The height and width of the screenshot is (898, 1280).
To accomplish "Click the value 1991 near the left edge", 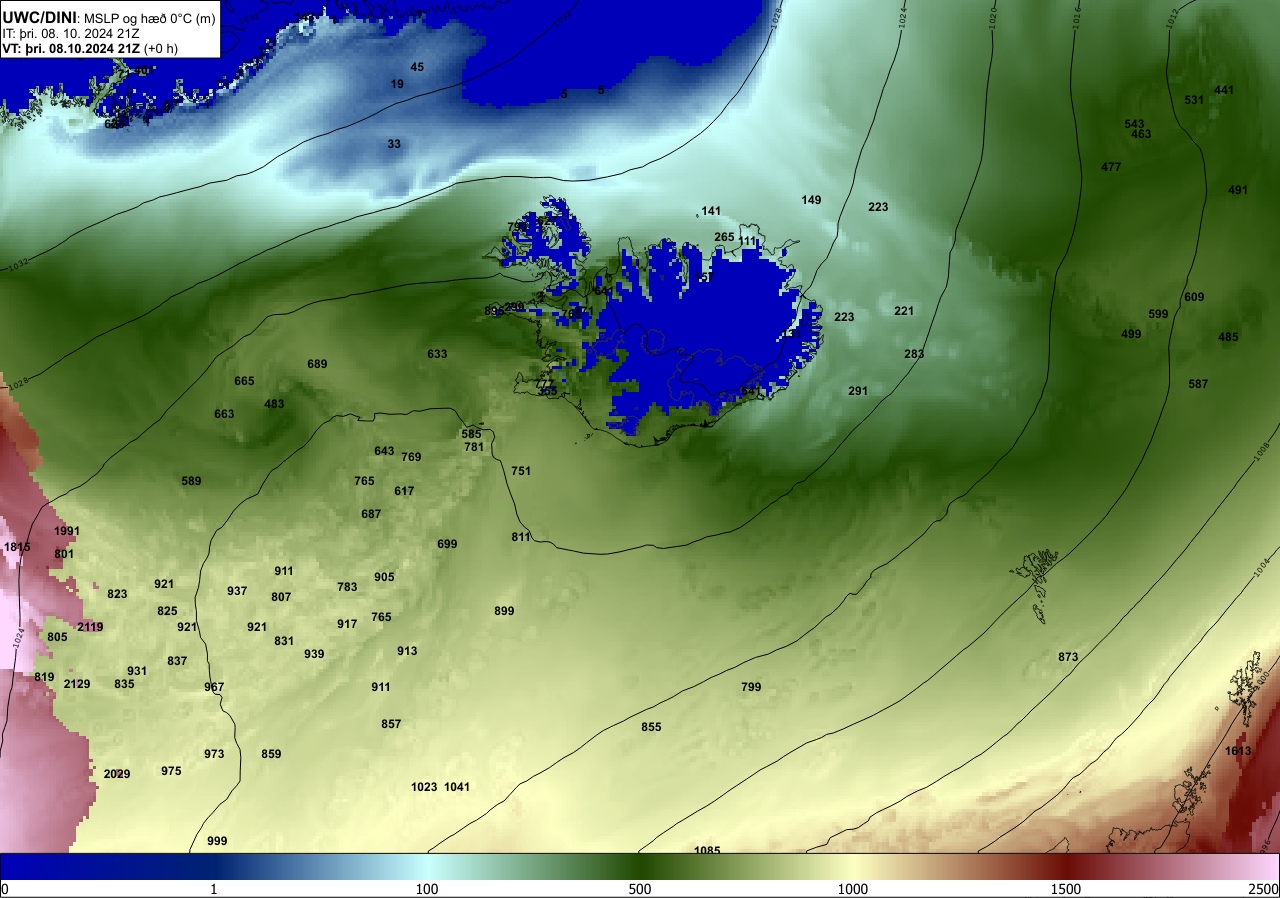I will click(x=67, y=531).
